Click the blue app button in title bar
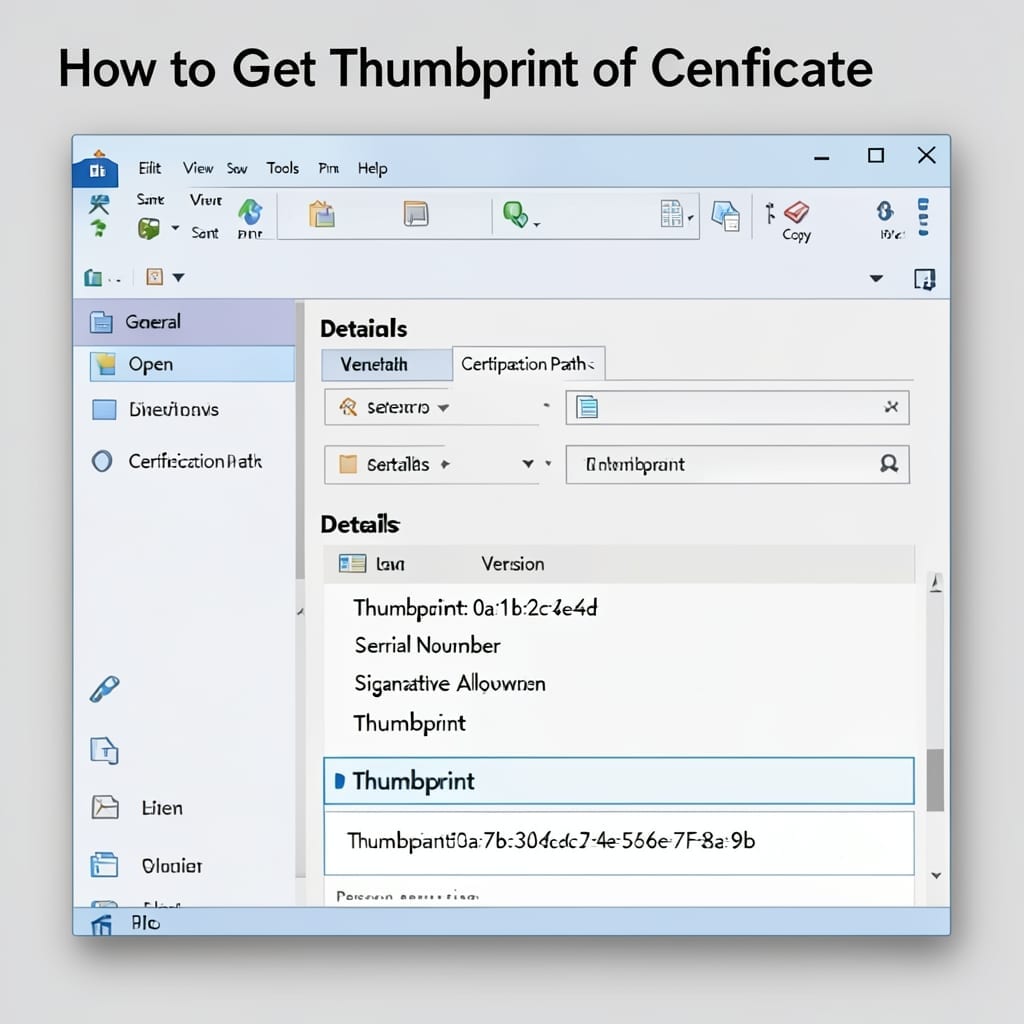 click(x=95, y=170)
